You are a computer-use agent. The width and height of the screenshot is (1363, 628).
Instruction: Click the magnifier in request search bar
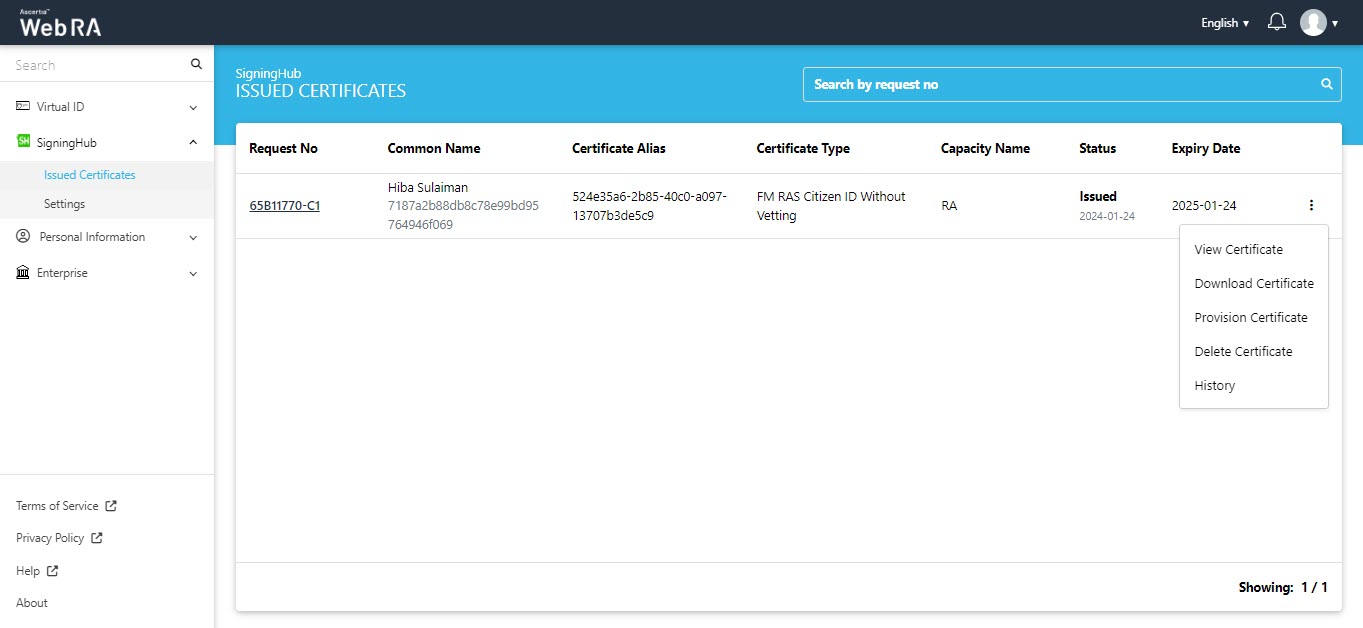pyautogui.click(x=1327, y=84)
